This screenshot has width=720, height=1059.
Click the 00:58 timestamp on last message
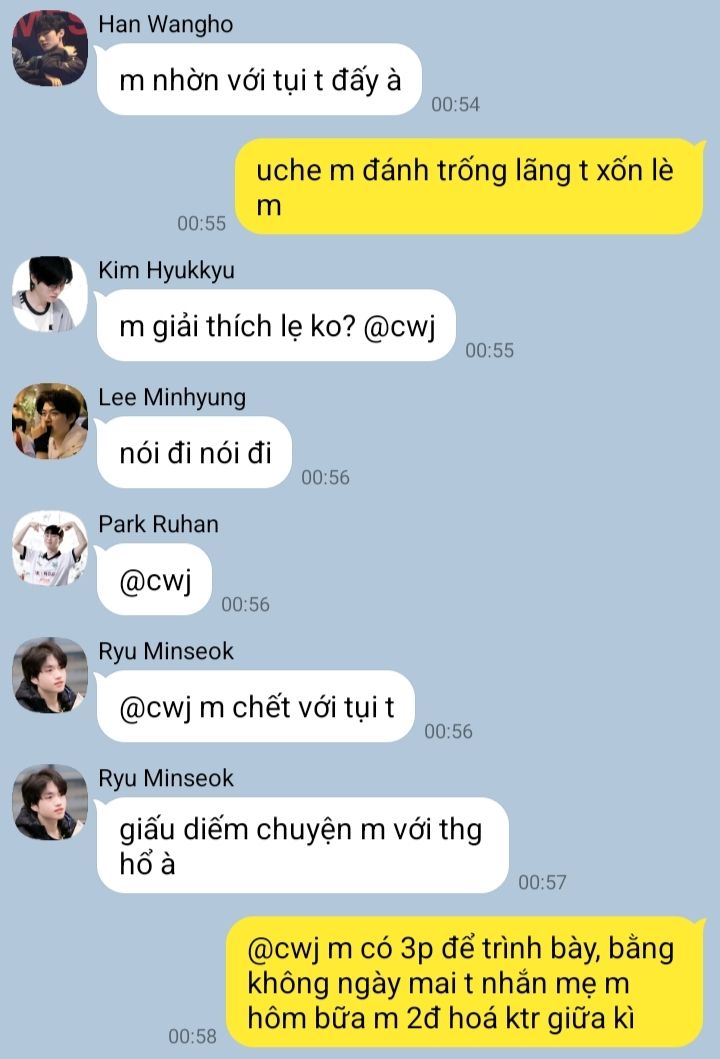coord(192,1036)
